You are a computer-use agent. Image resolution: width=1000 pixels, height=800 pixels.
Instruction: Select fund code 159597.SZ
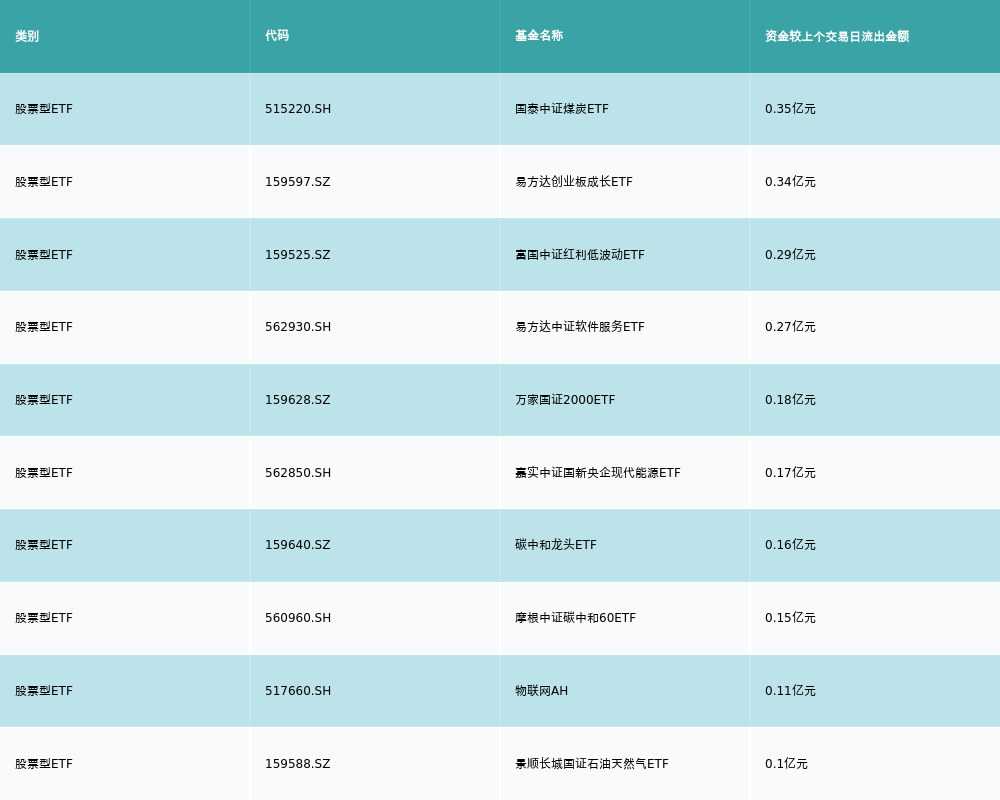coord(298,182)
